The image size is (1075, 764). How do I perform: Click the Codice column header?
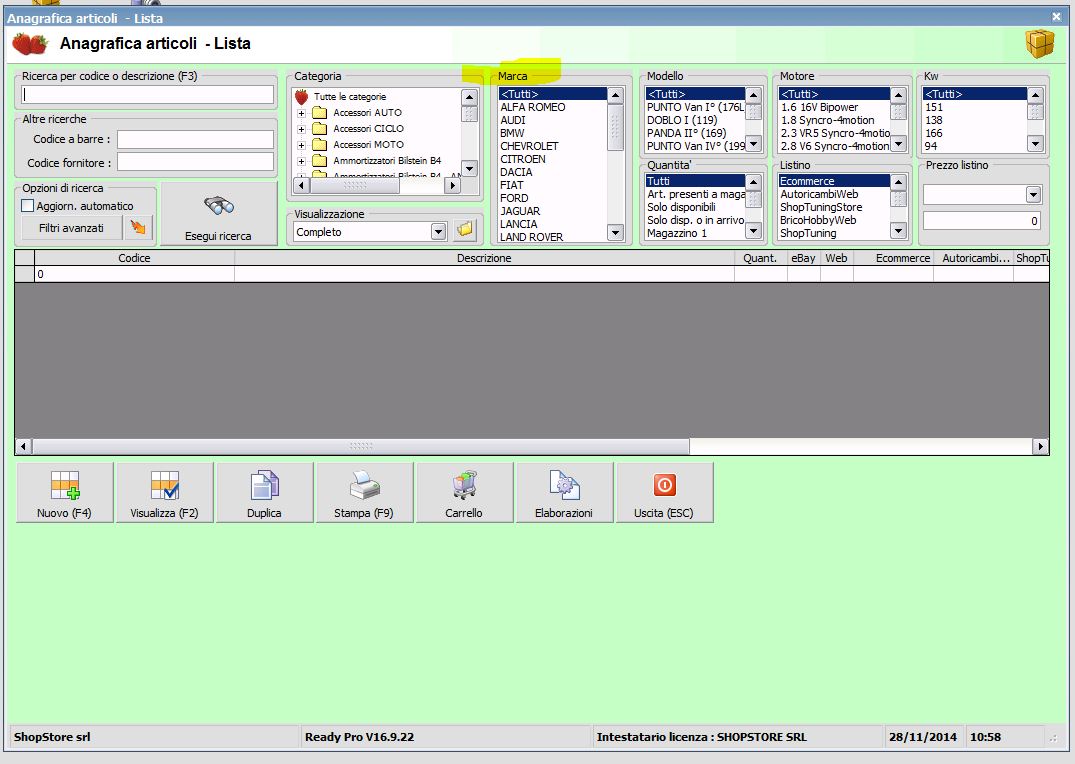click(134, 258)
